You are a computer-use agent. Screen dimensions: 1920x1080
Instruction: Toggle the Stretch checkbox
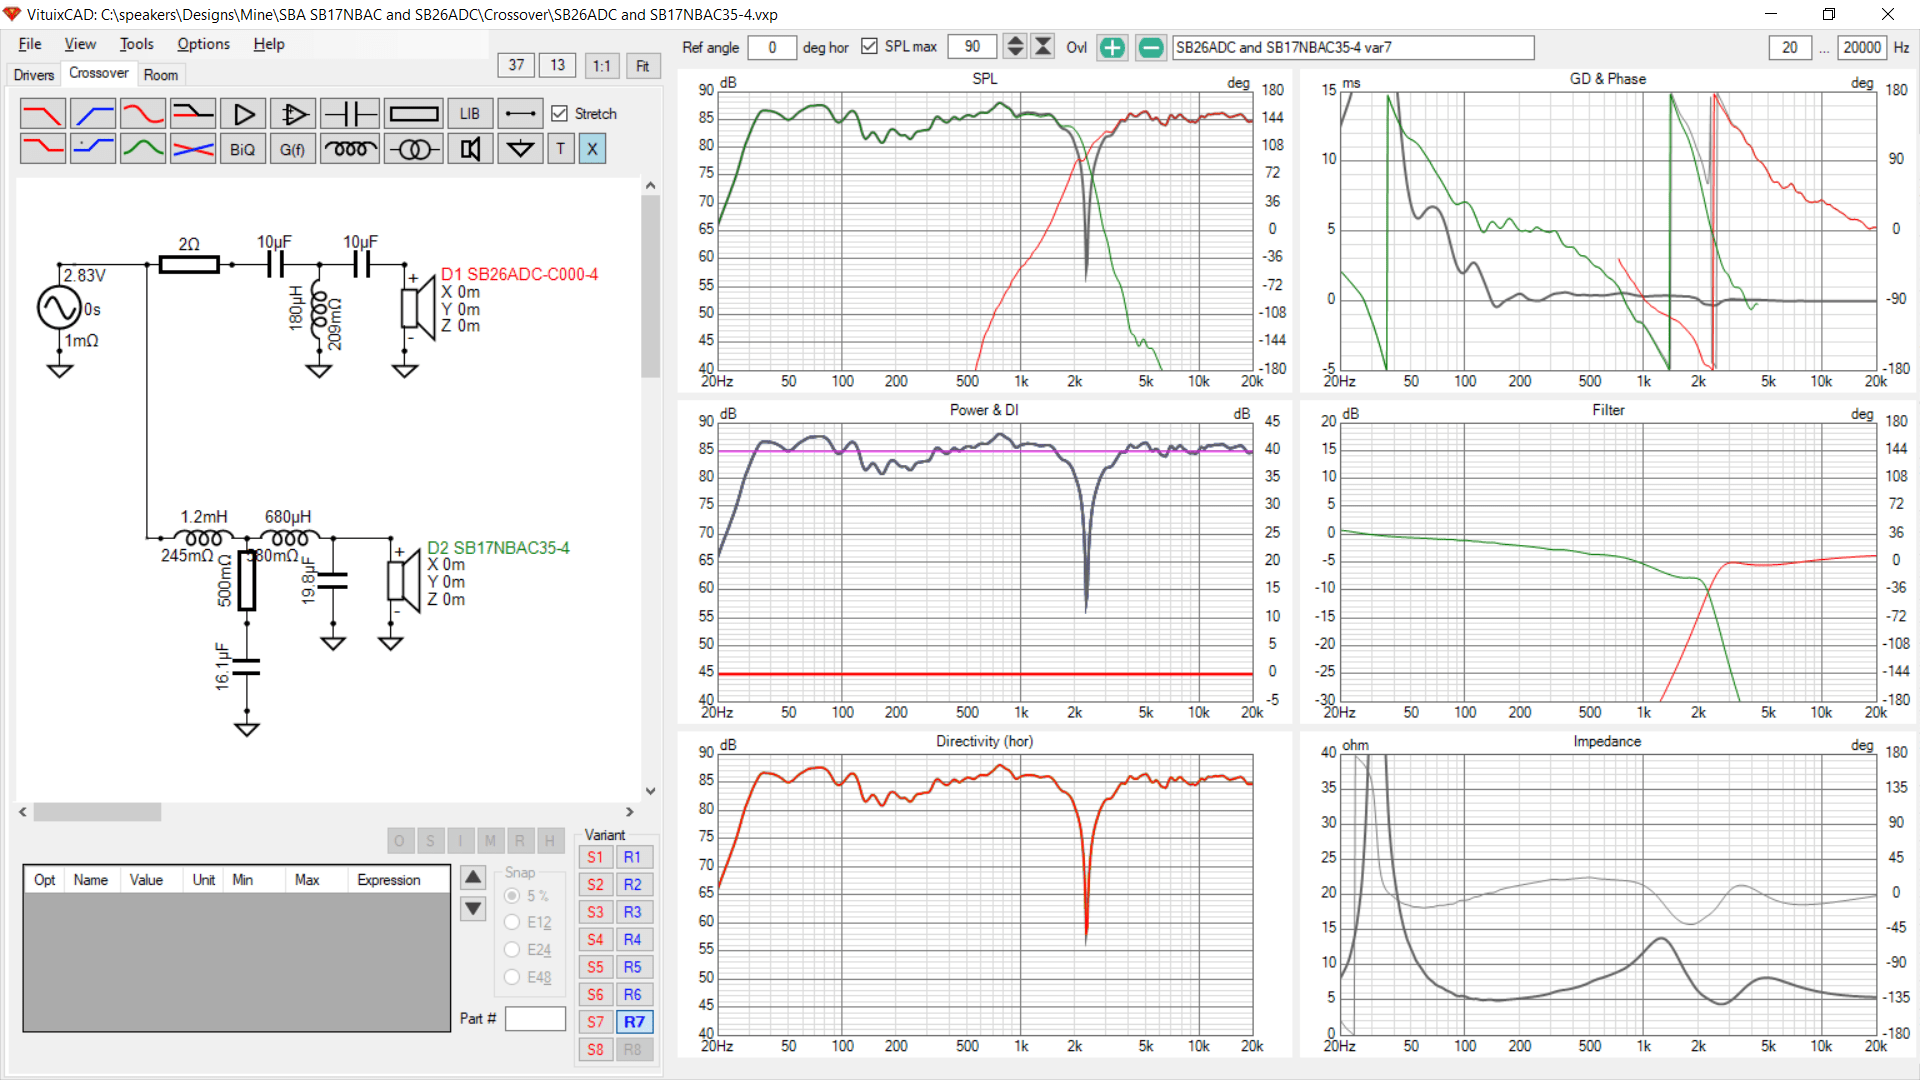click(560, 114)
